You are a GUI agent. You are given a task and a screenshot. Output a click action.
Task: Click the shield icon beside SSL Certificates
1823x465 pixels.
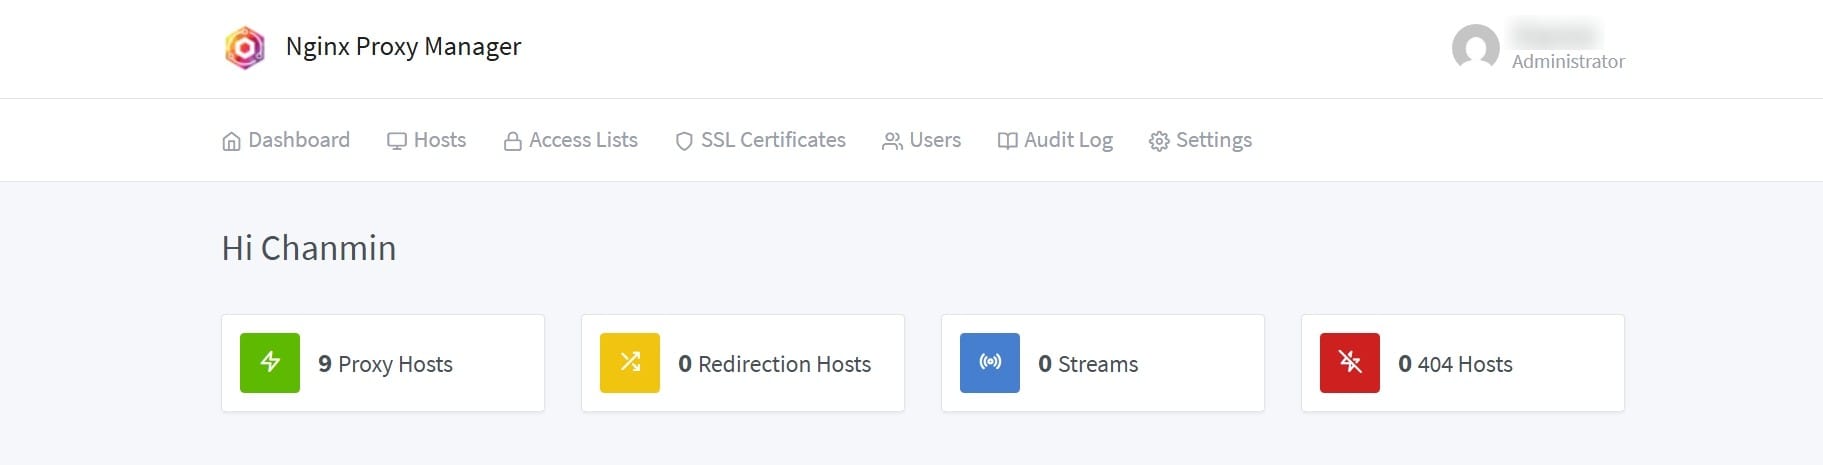(684, 141)
